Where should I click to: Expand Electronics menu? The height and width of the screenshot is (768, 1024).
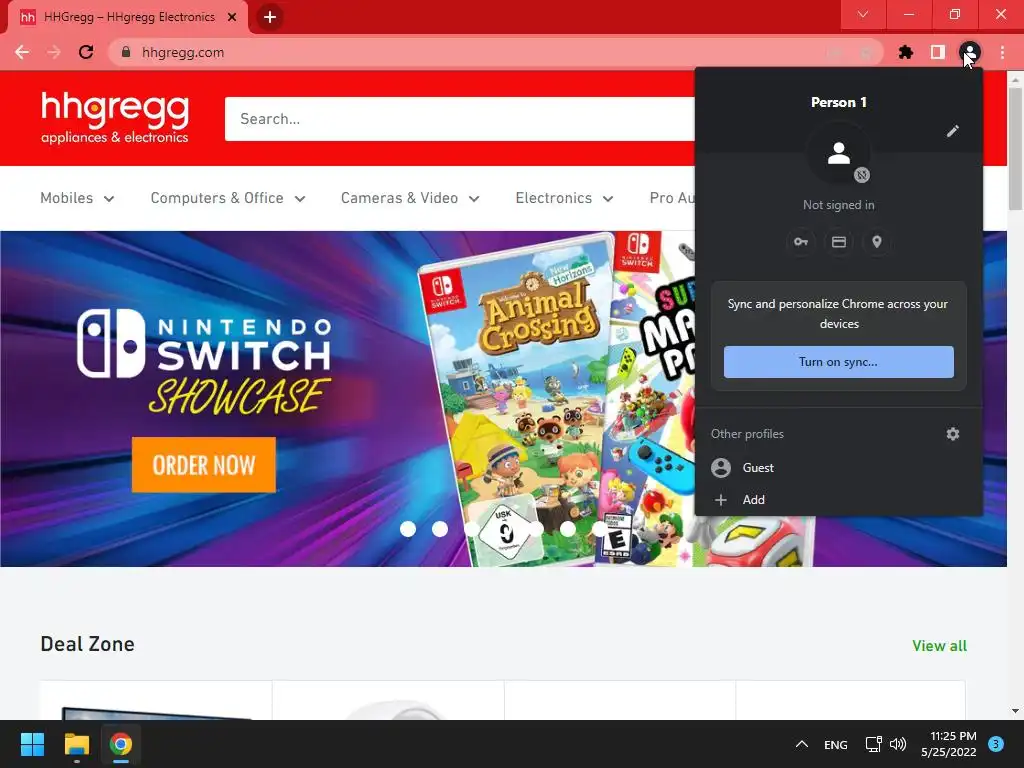click(x=564, y=198)
